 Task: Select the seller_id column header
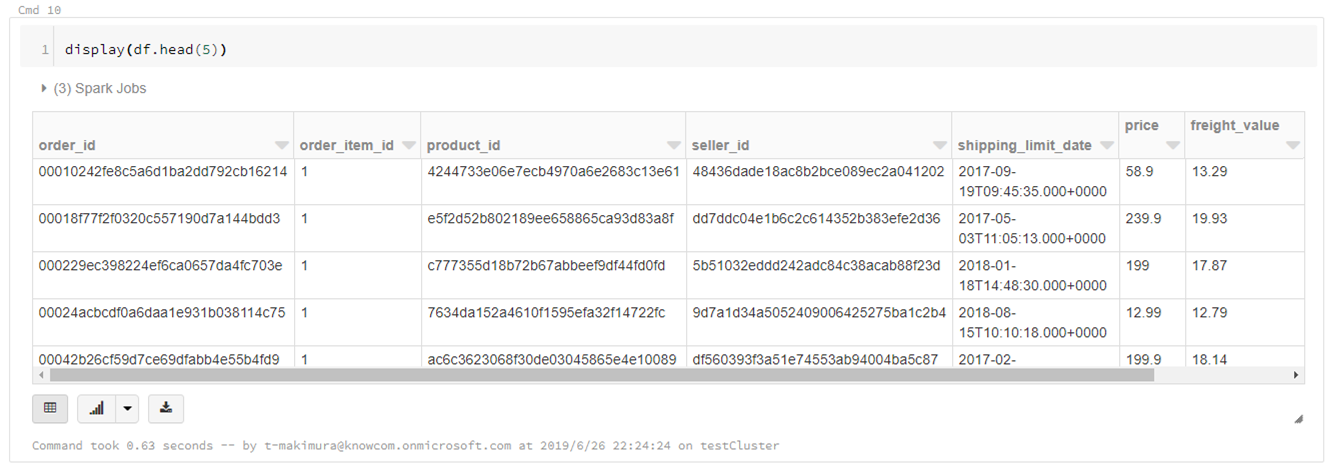click(x=721, y=146)
